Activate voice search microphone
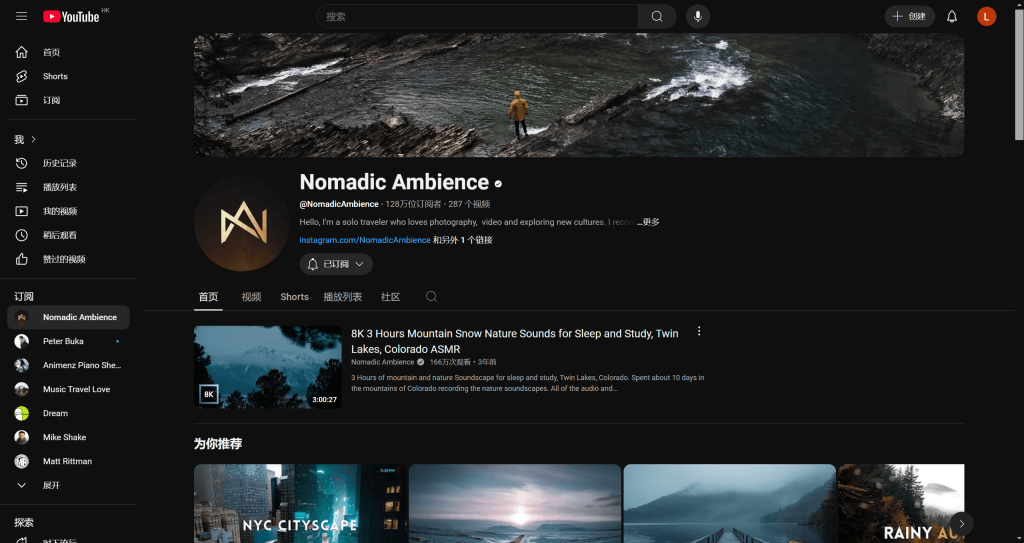The height and width of the screenshot is (543, 1024). click(x=697, y=16)
